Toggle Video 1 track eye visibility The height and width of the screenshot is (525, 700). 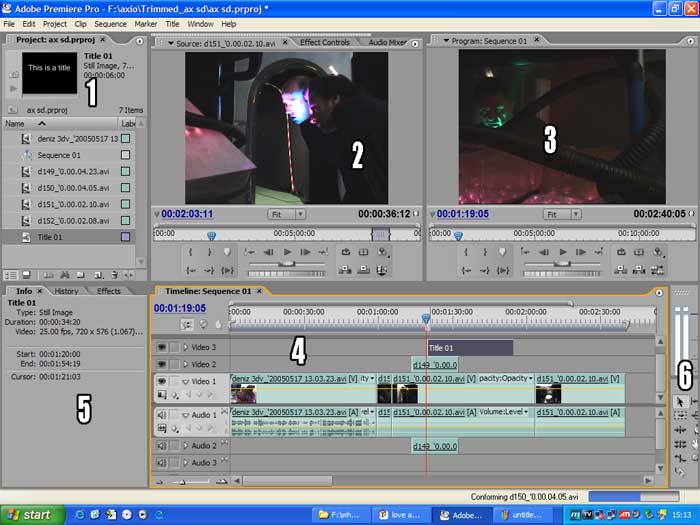coord(162,381)
